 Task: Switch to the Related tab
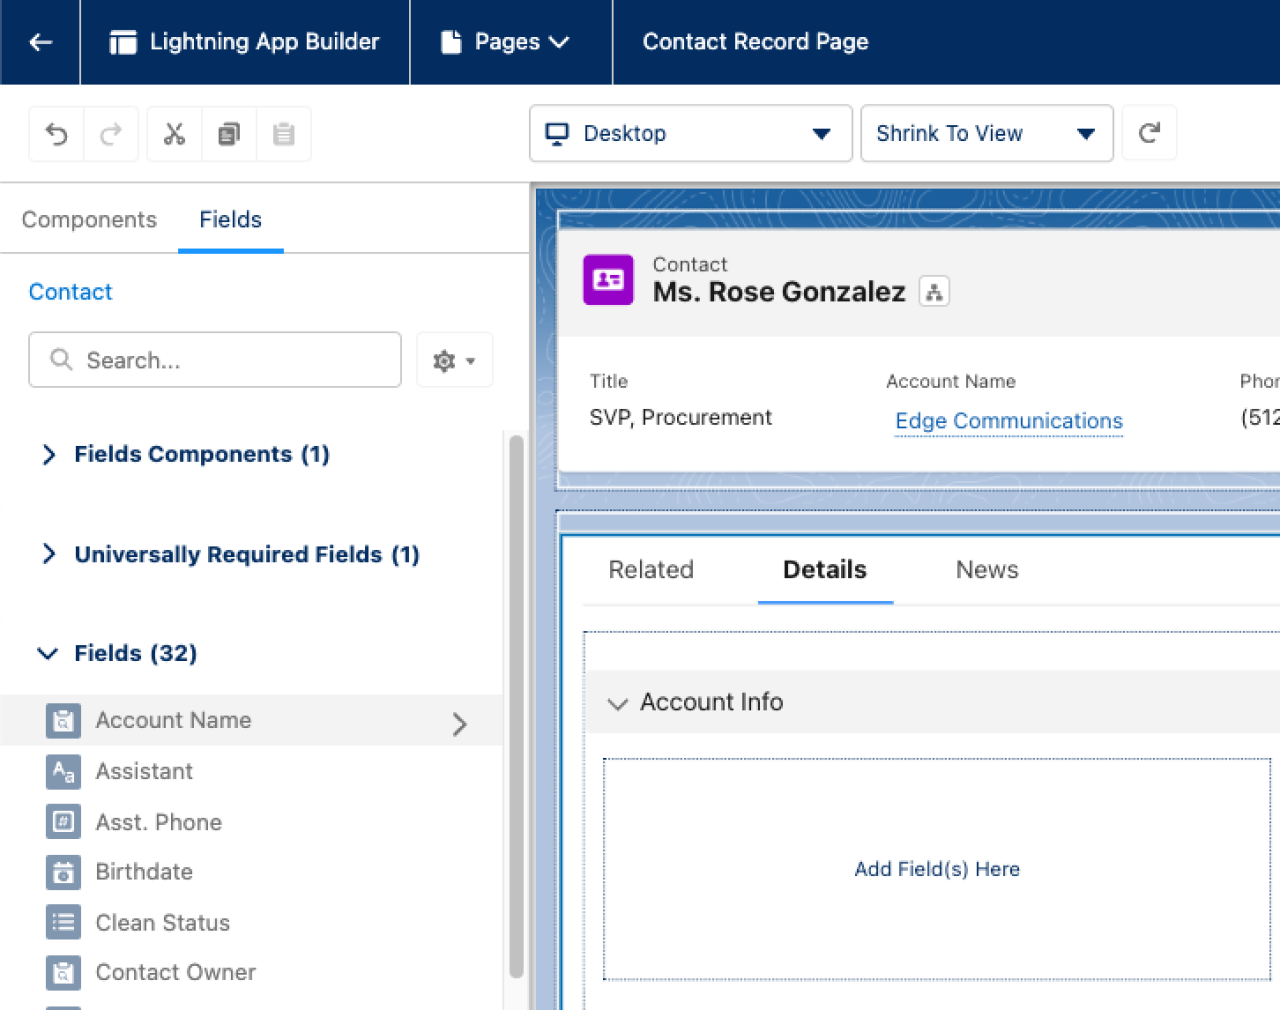point(651,570)
